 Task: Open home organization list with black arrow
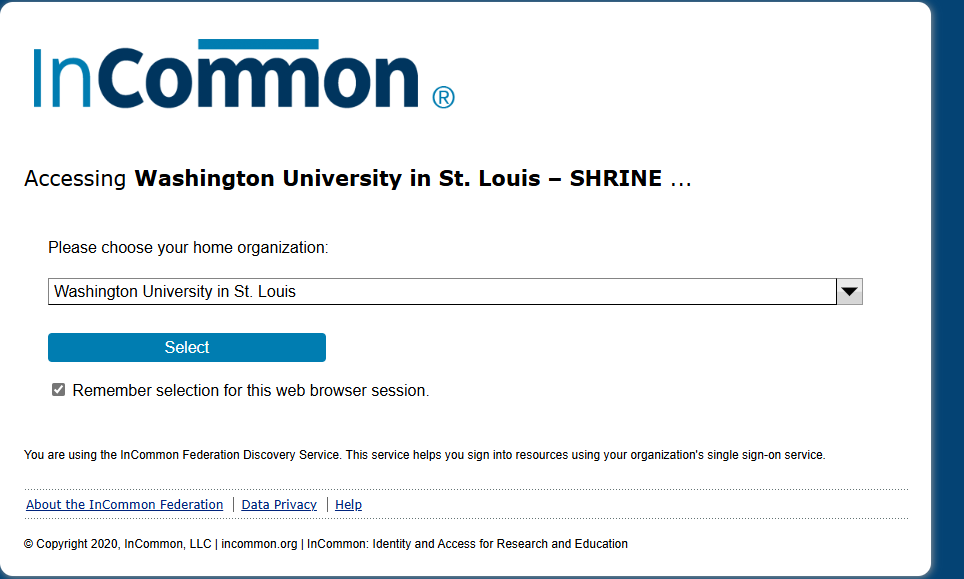[x=850, y=291]
